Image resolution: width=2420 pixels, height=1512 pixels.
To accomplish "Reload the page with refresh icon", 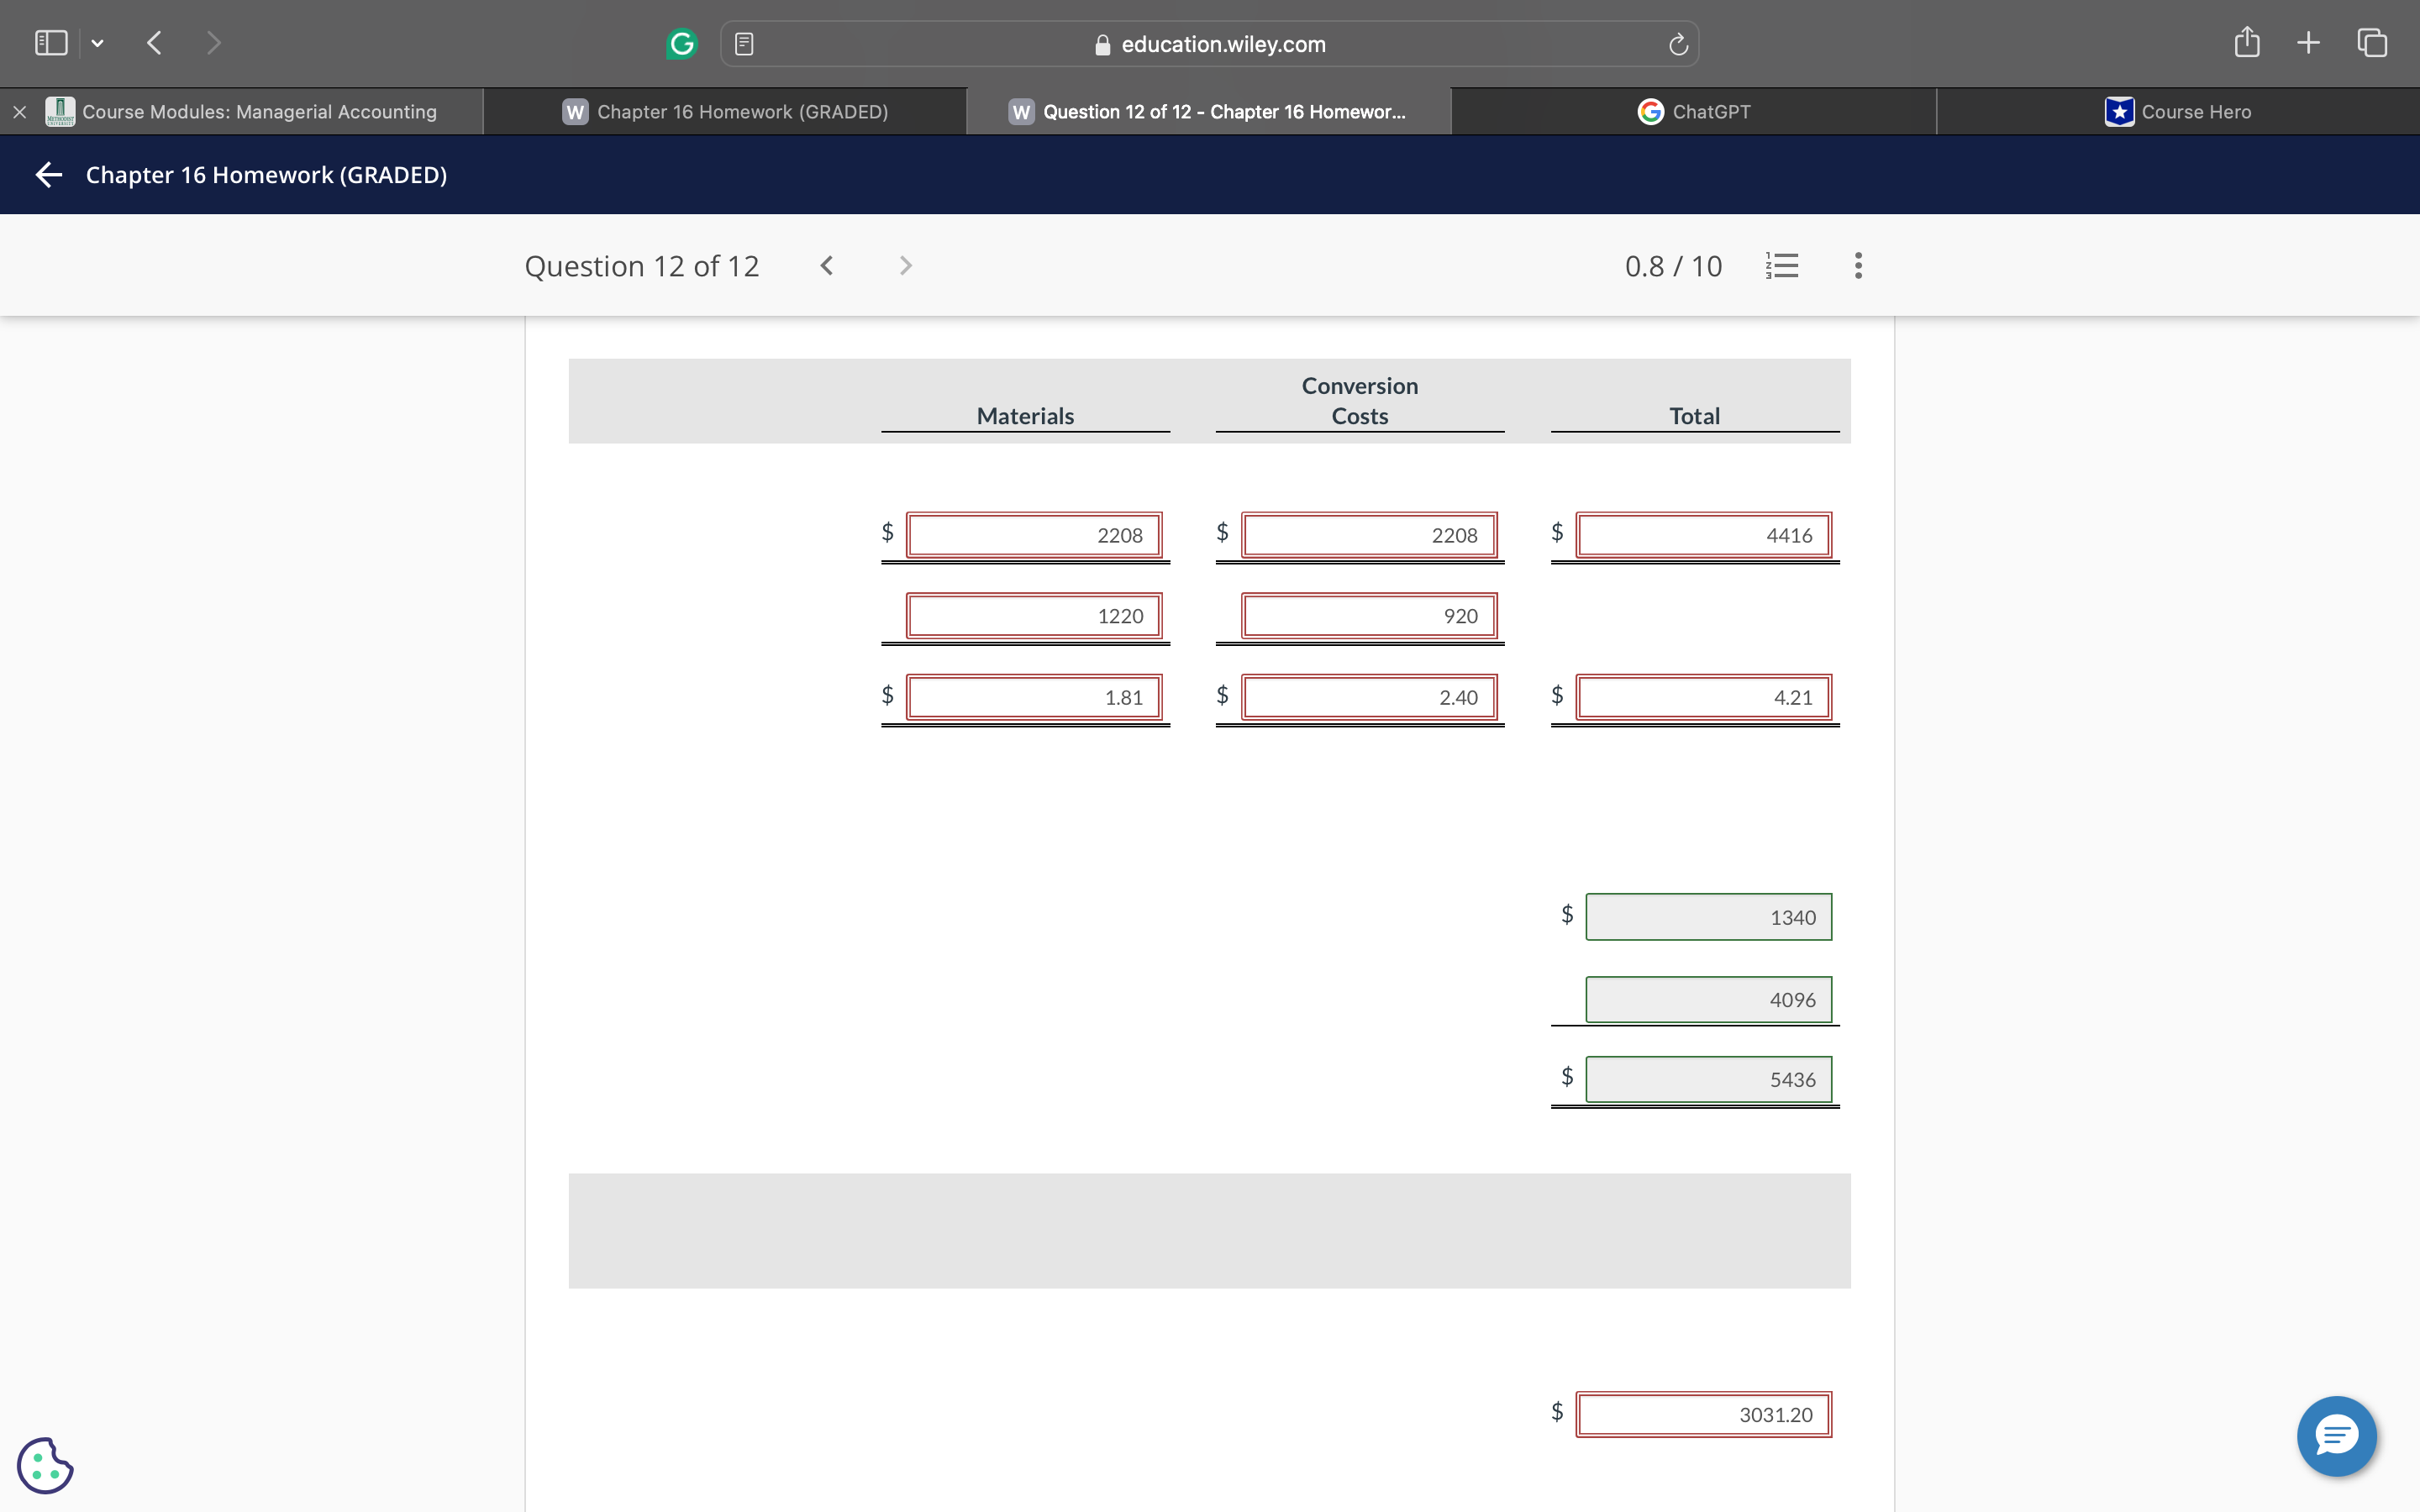I will point(1678,44).
